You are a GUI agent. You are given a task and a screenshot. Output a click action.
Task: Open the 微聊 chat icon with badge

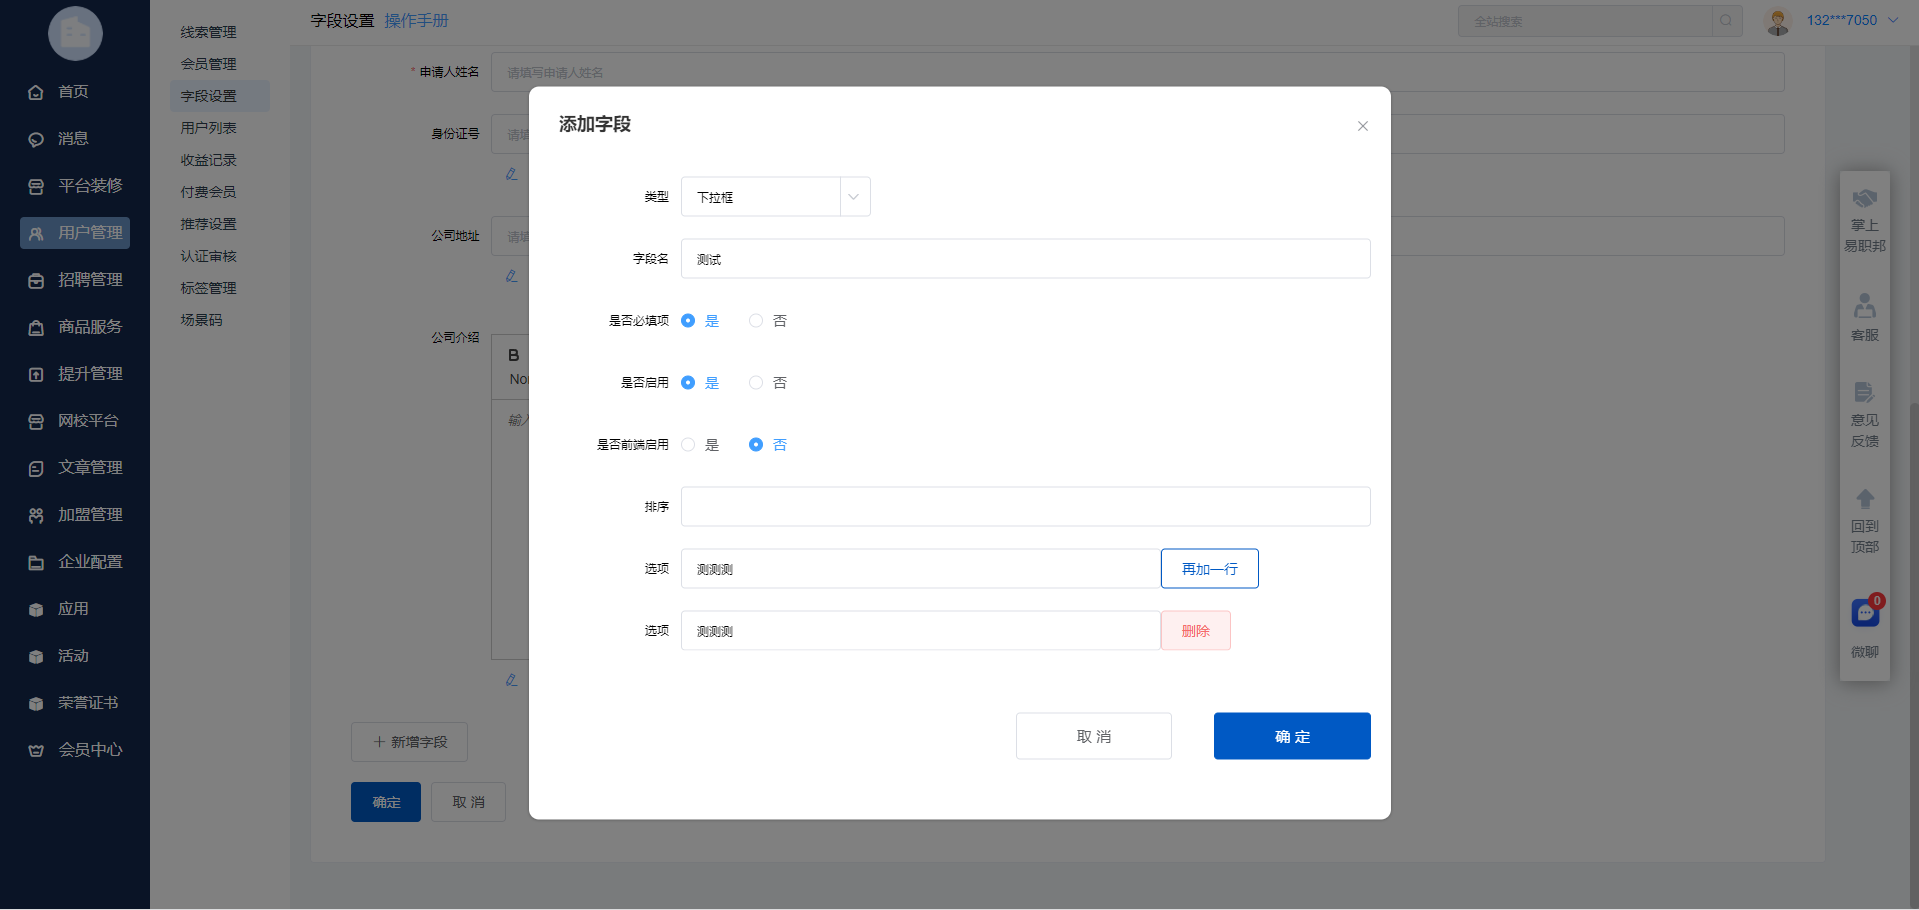click(1865, 612)
